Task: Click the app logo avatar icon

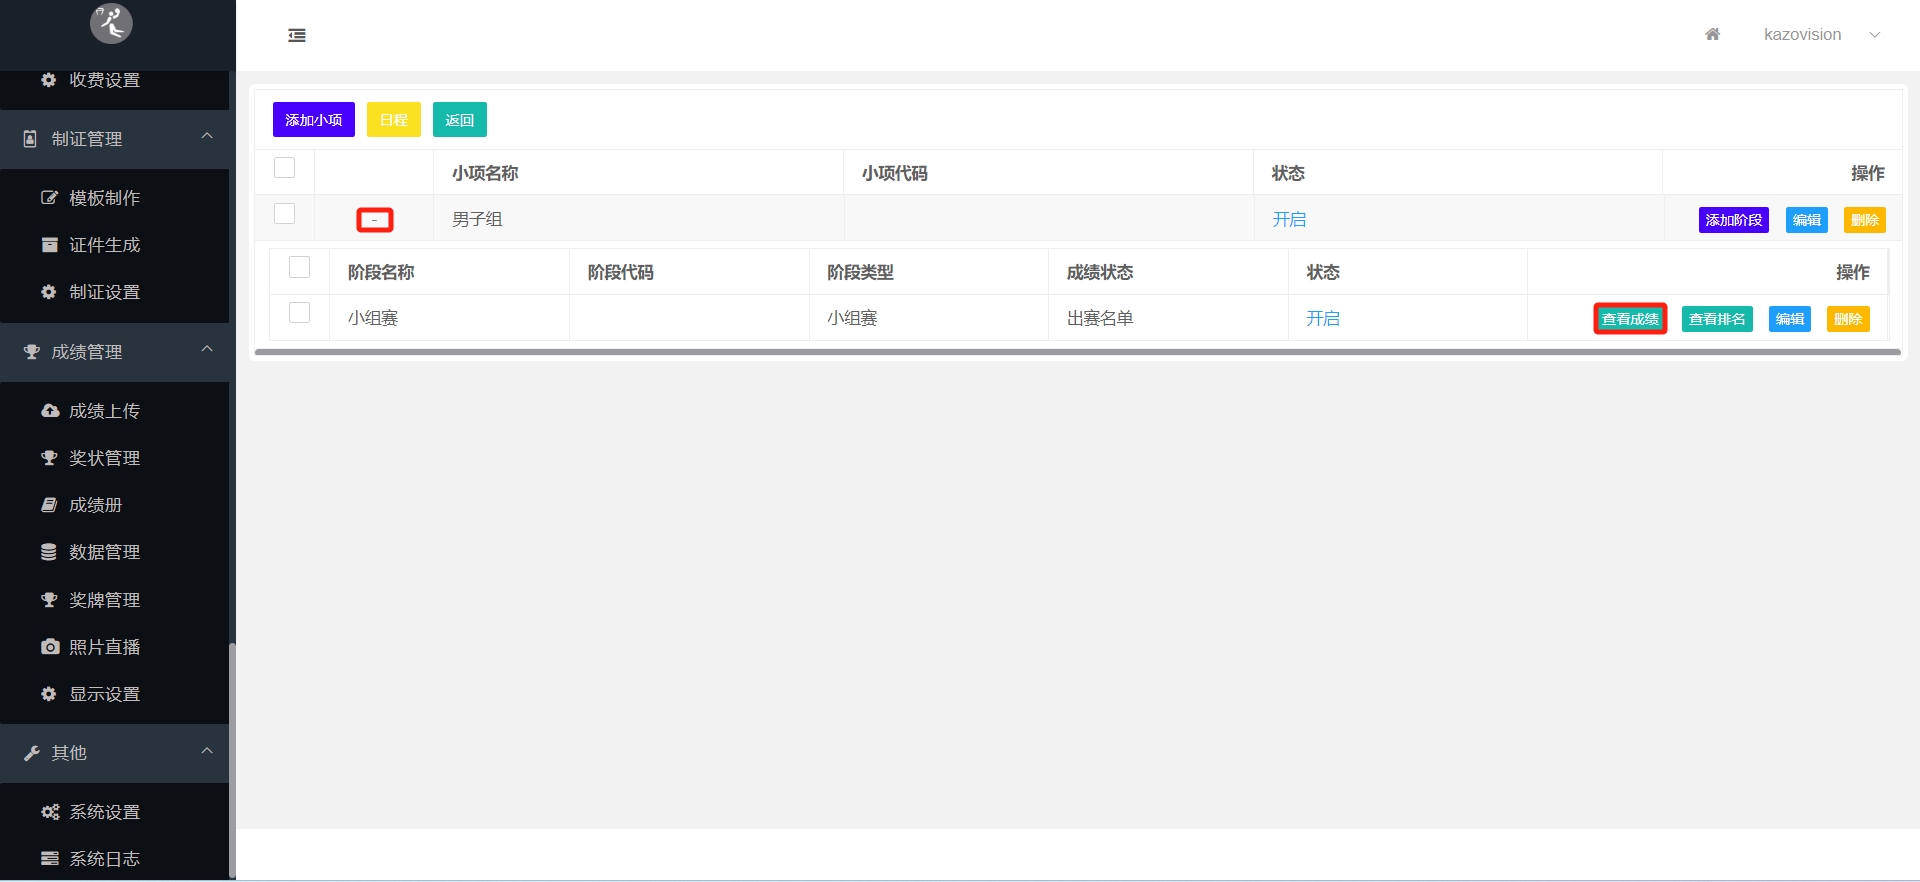Action: (x=111, y=23)
